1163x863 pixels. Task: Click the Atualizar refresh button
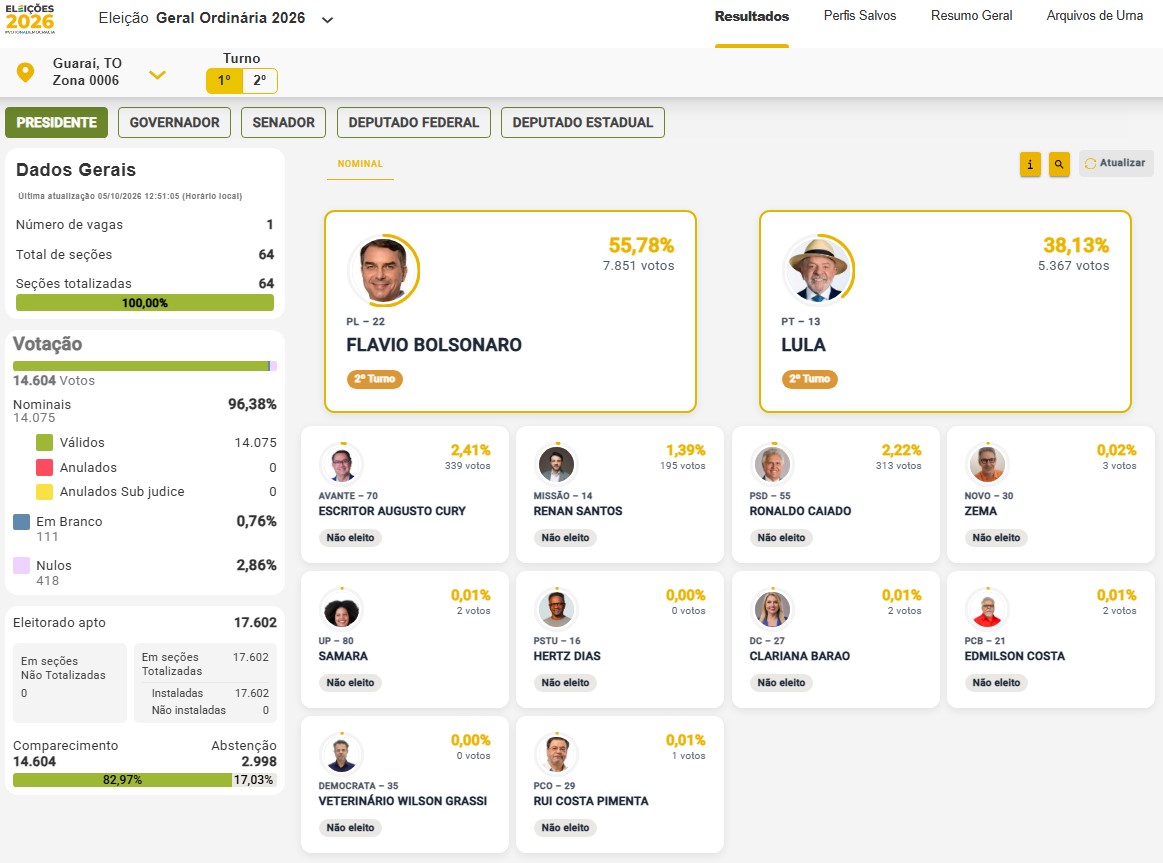point(1116,163)
